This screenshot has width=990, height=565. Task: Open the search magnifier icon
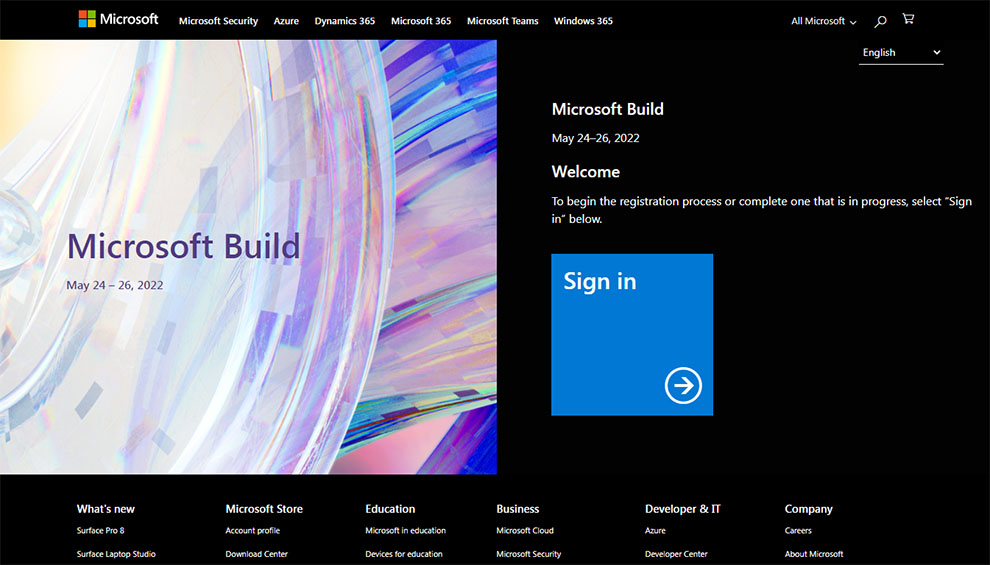[x=880, y=21]
